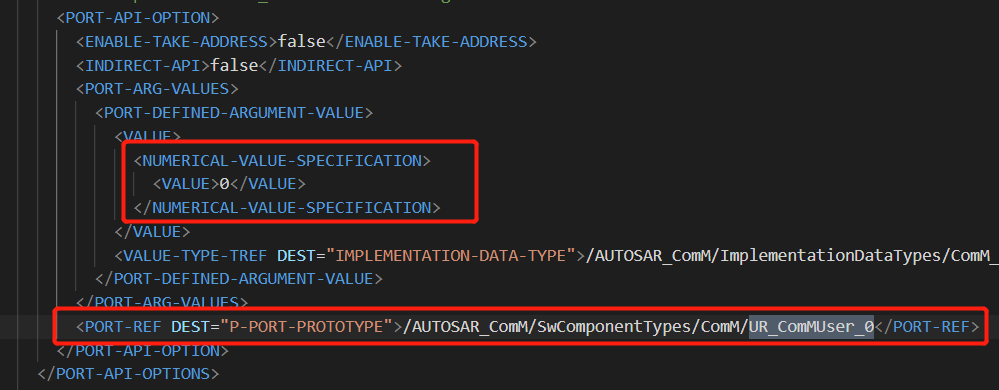Click the "P-PORT-PROTOTYPE" attribute string

click(306, 327)
